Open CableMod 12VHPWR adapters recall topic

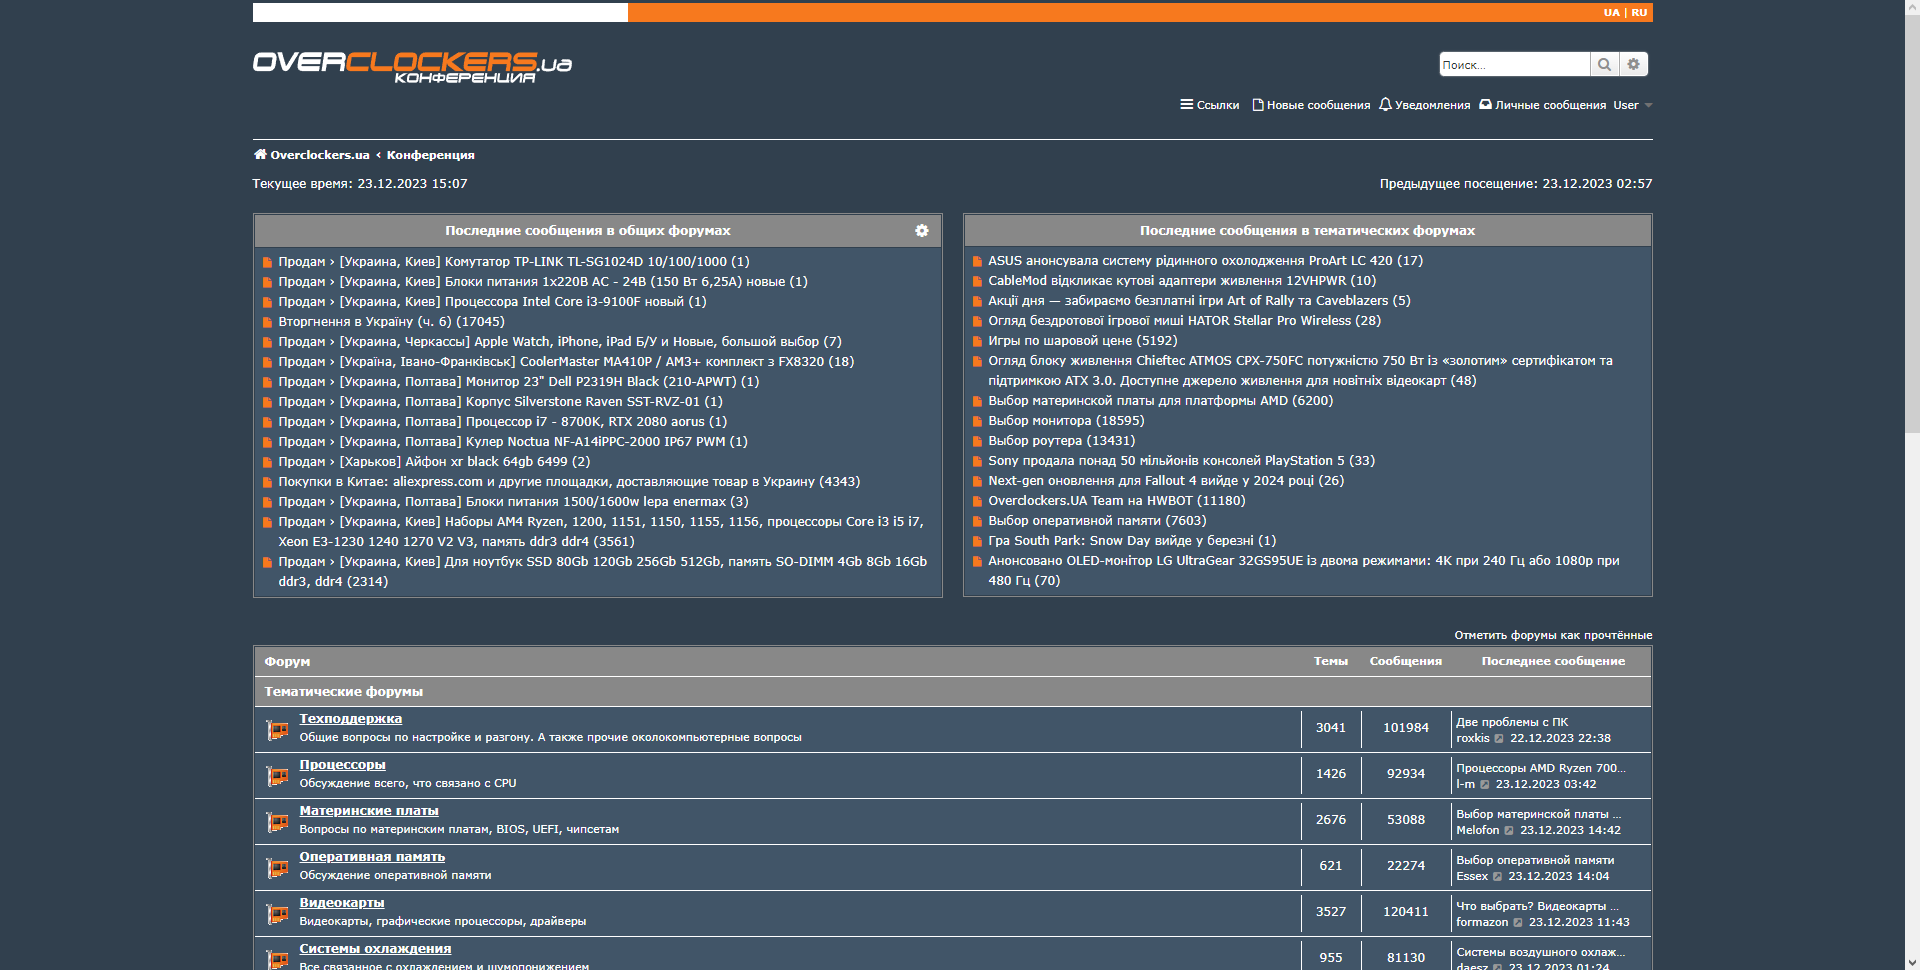1182,281
